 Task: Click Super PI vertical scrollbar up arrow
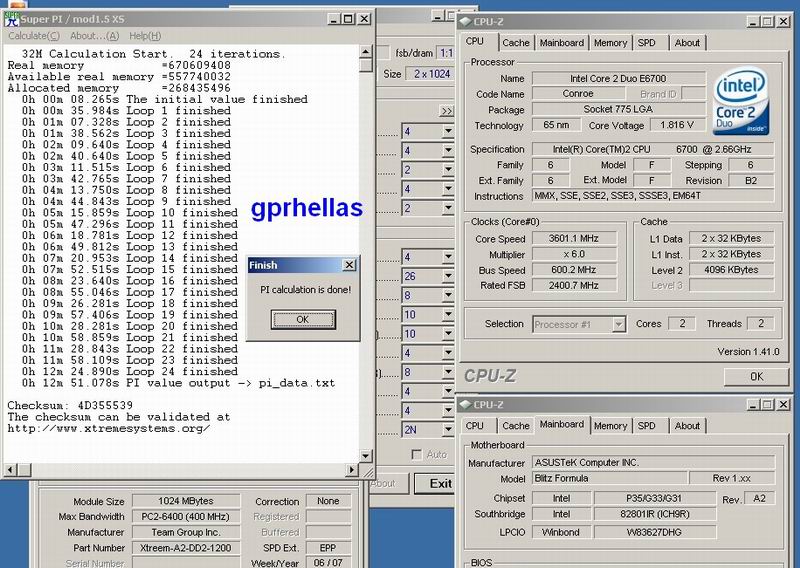366,52
